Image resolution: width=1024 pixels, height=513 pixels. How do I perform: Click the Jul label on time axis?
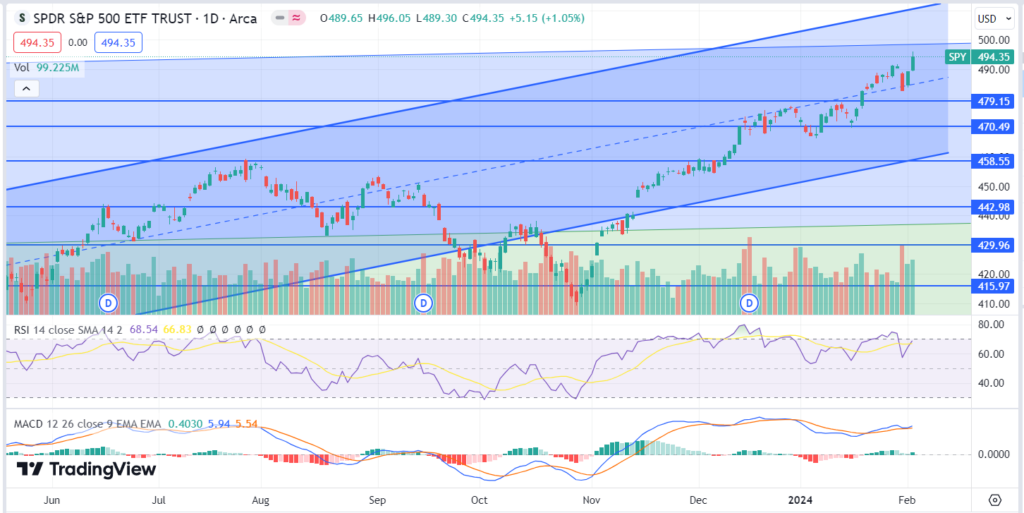pos(159,500)
